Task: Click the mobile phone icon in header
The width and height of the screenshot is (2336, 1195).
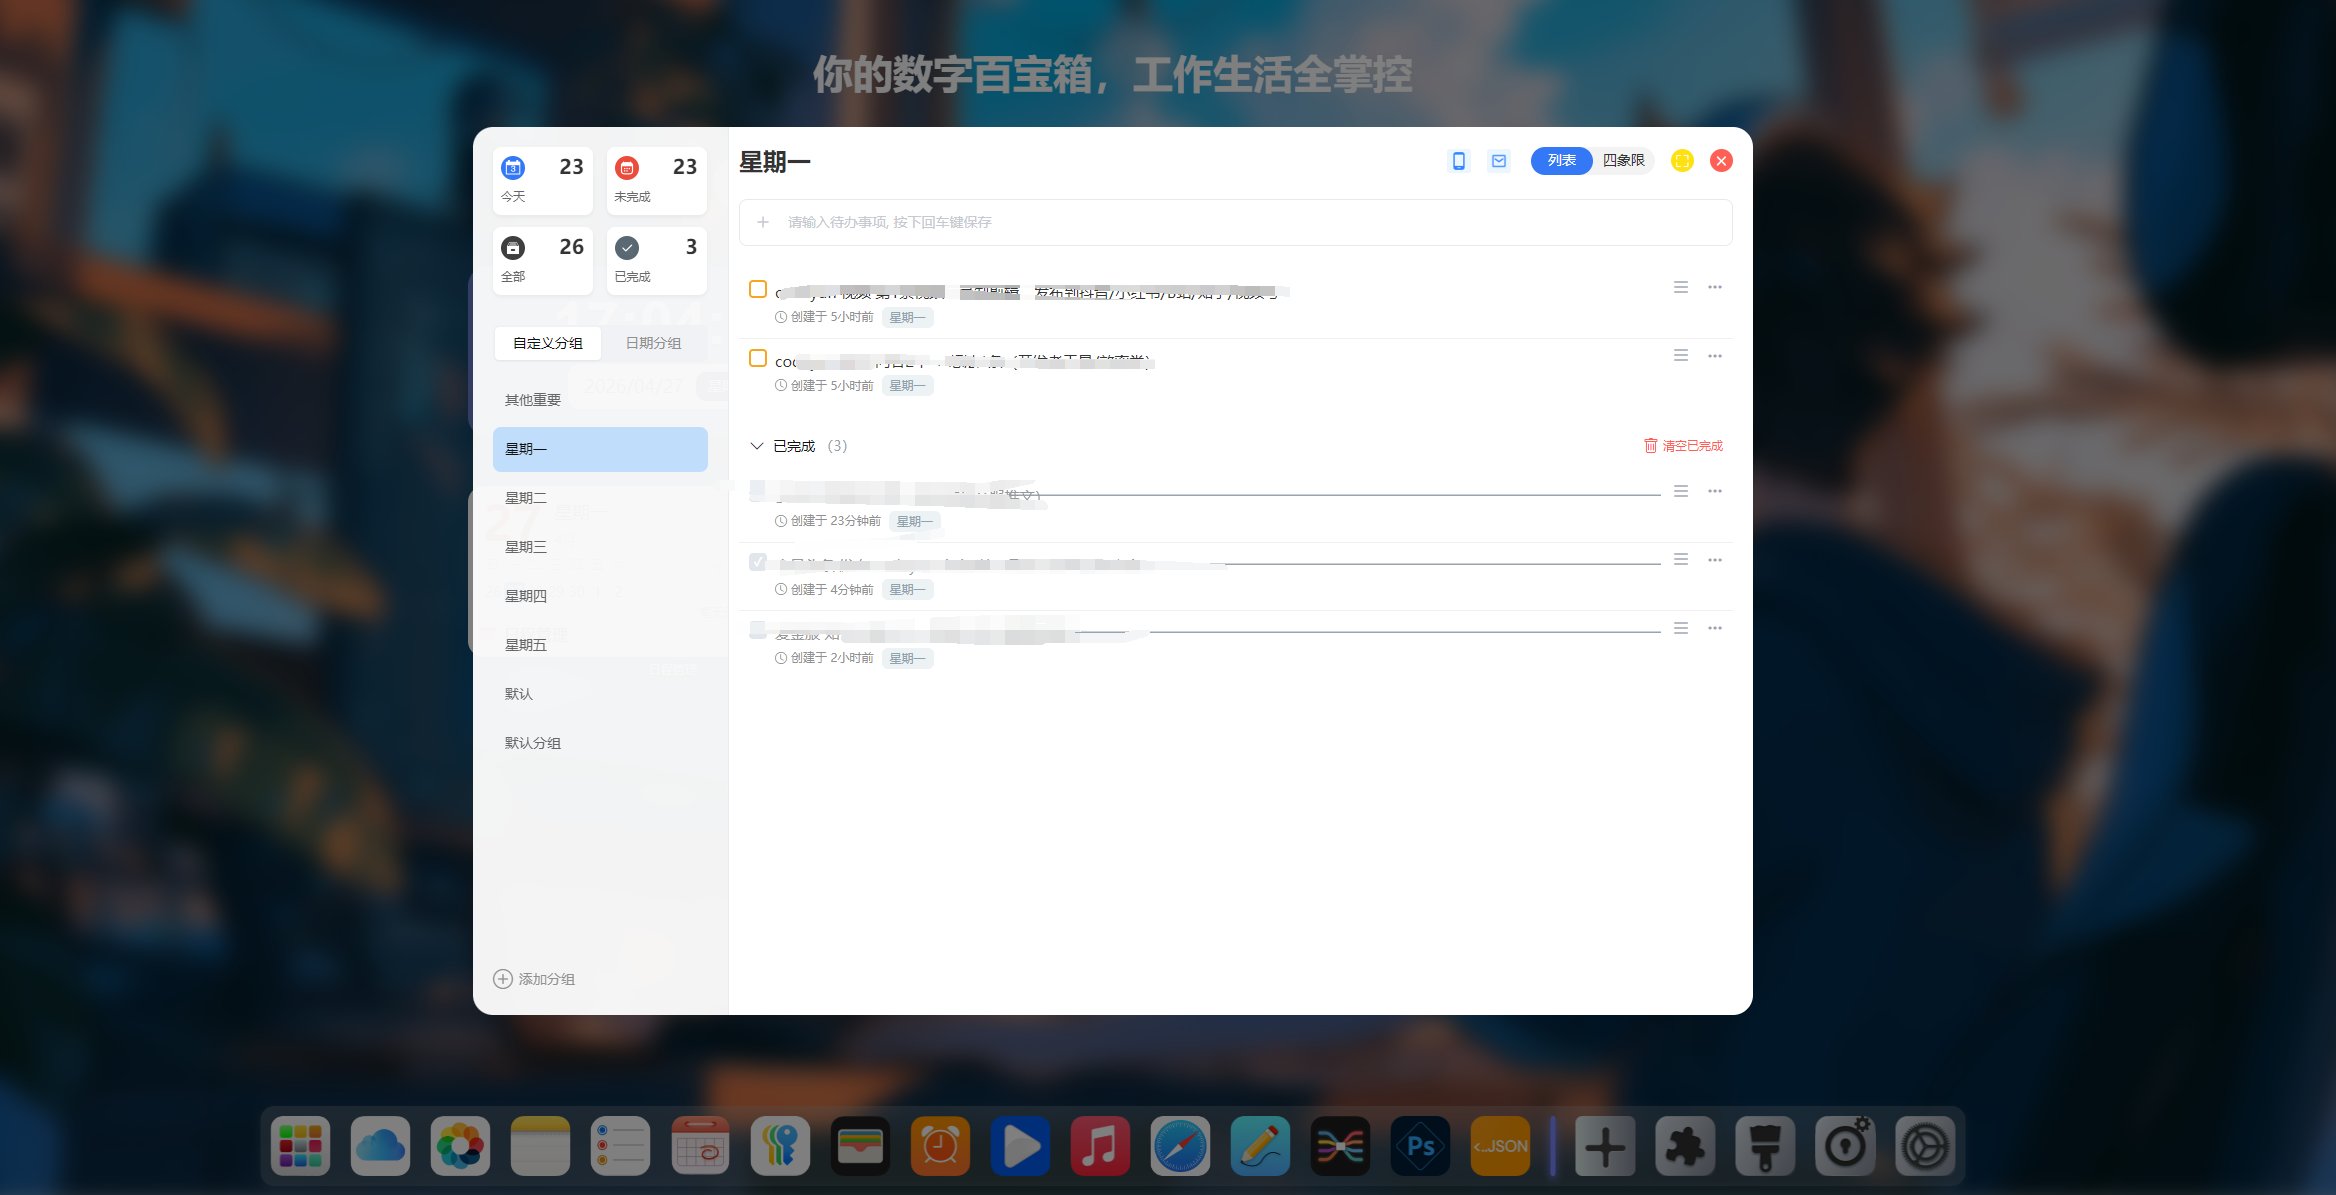Action: (x=1458, y=161)
